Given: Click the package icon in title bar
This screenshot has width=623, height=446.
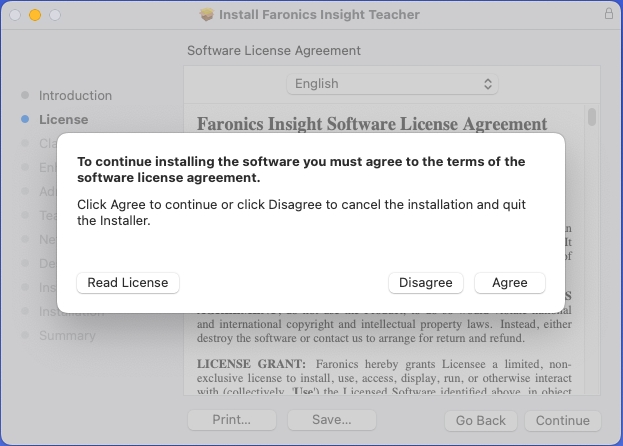Looking at the screenshot, I should 207,15.
